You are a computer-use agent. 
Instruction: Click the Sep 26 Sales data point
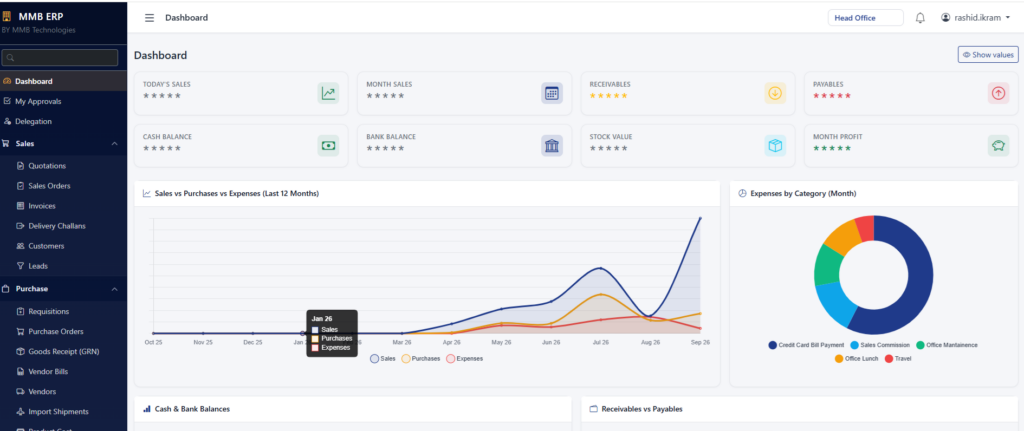(x=700, y=218)
